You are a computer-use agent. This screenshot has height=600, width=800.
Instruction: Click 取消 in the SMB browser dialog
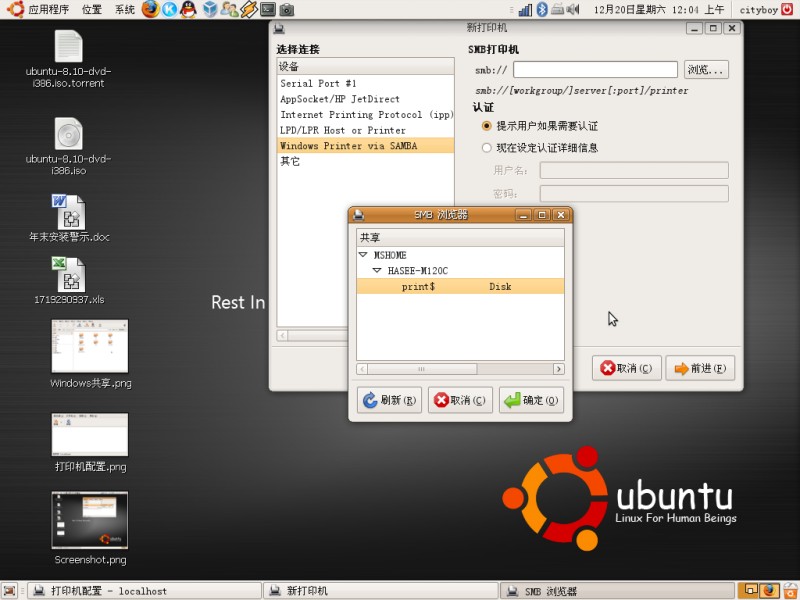460,400
